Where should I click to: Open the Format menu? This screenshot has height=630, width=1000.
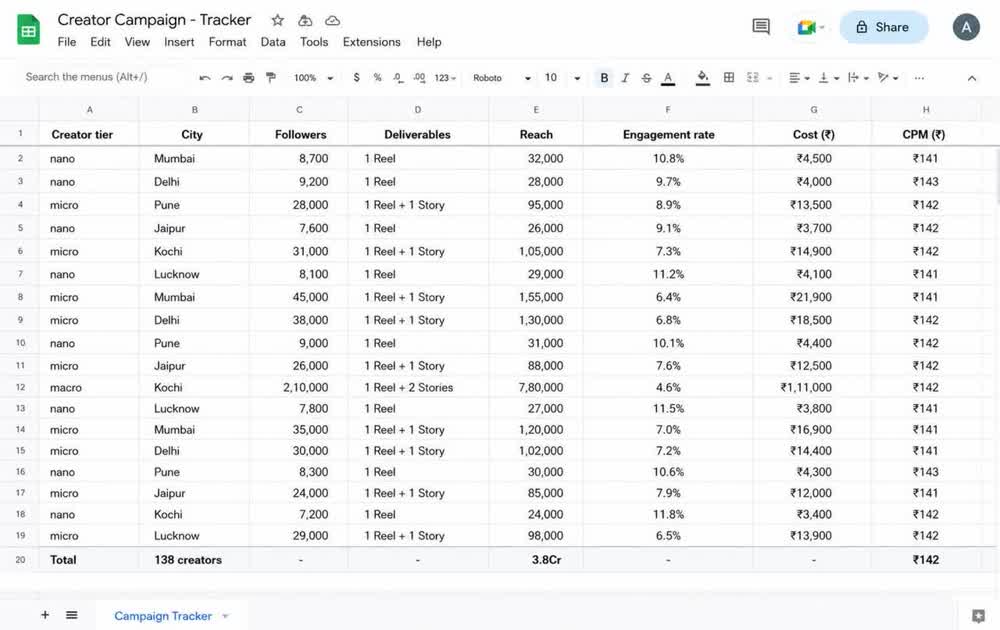227,42
